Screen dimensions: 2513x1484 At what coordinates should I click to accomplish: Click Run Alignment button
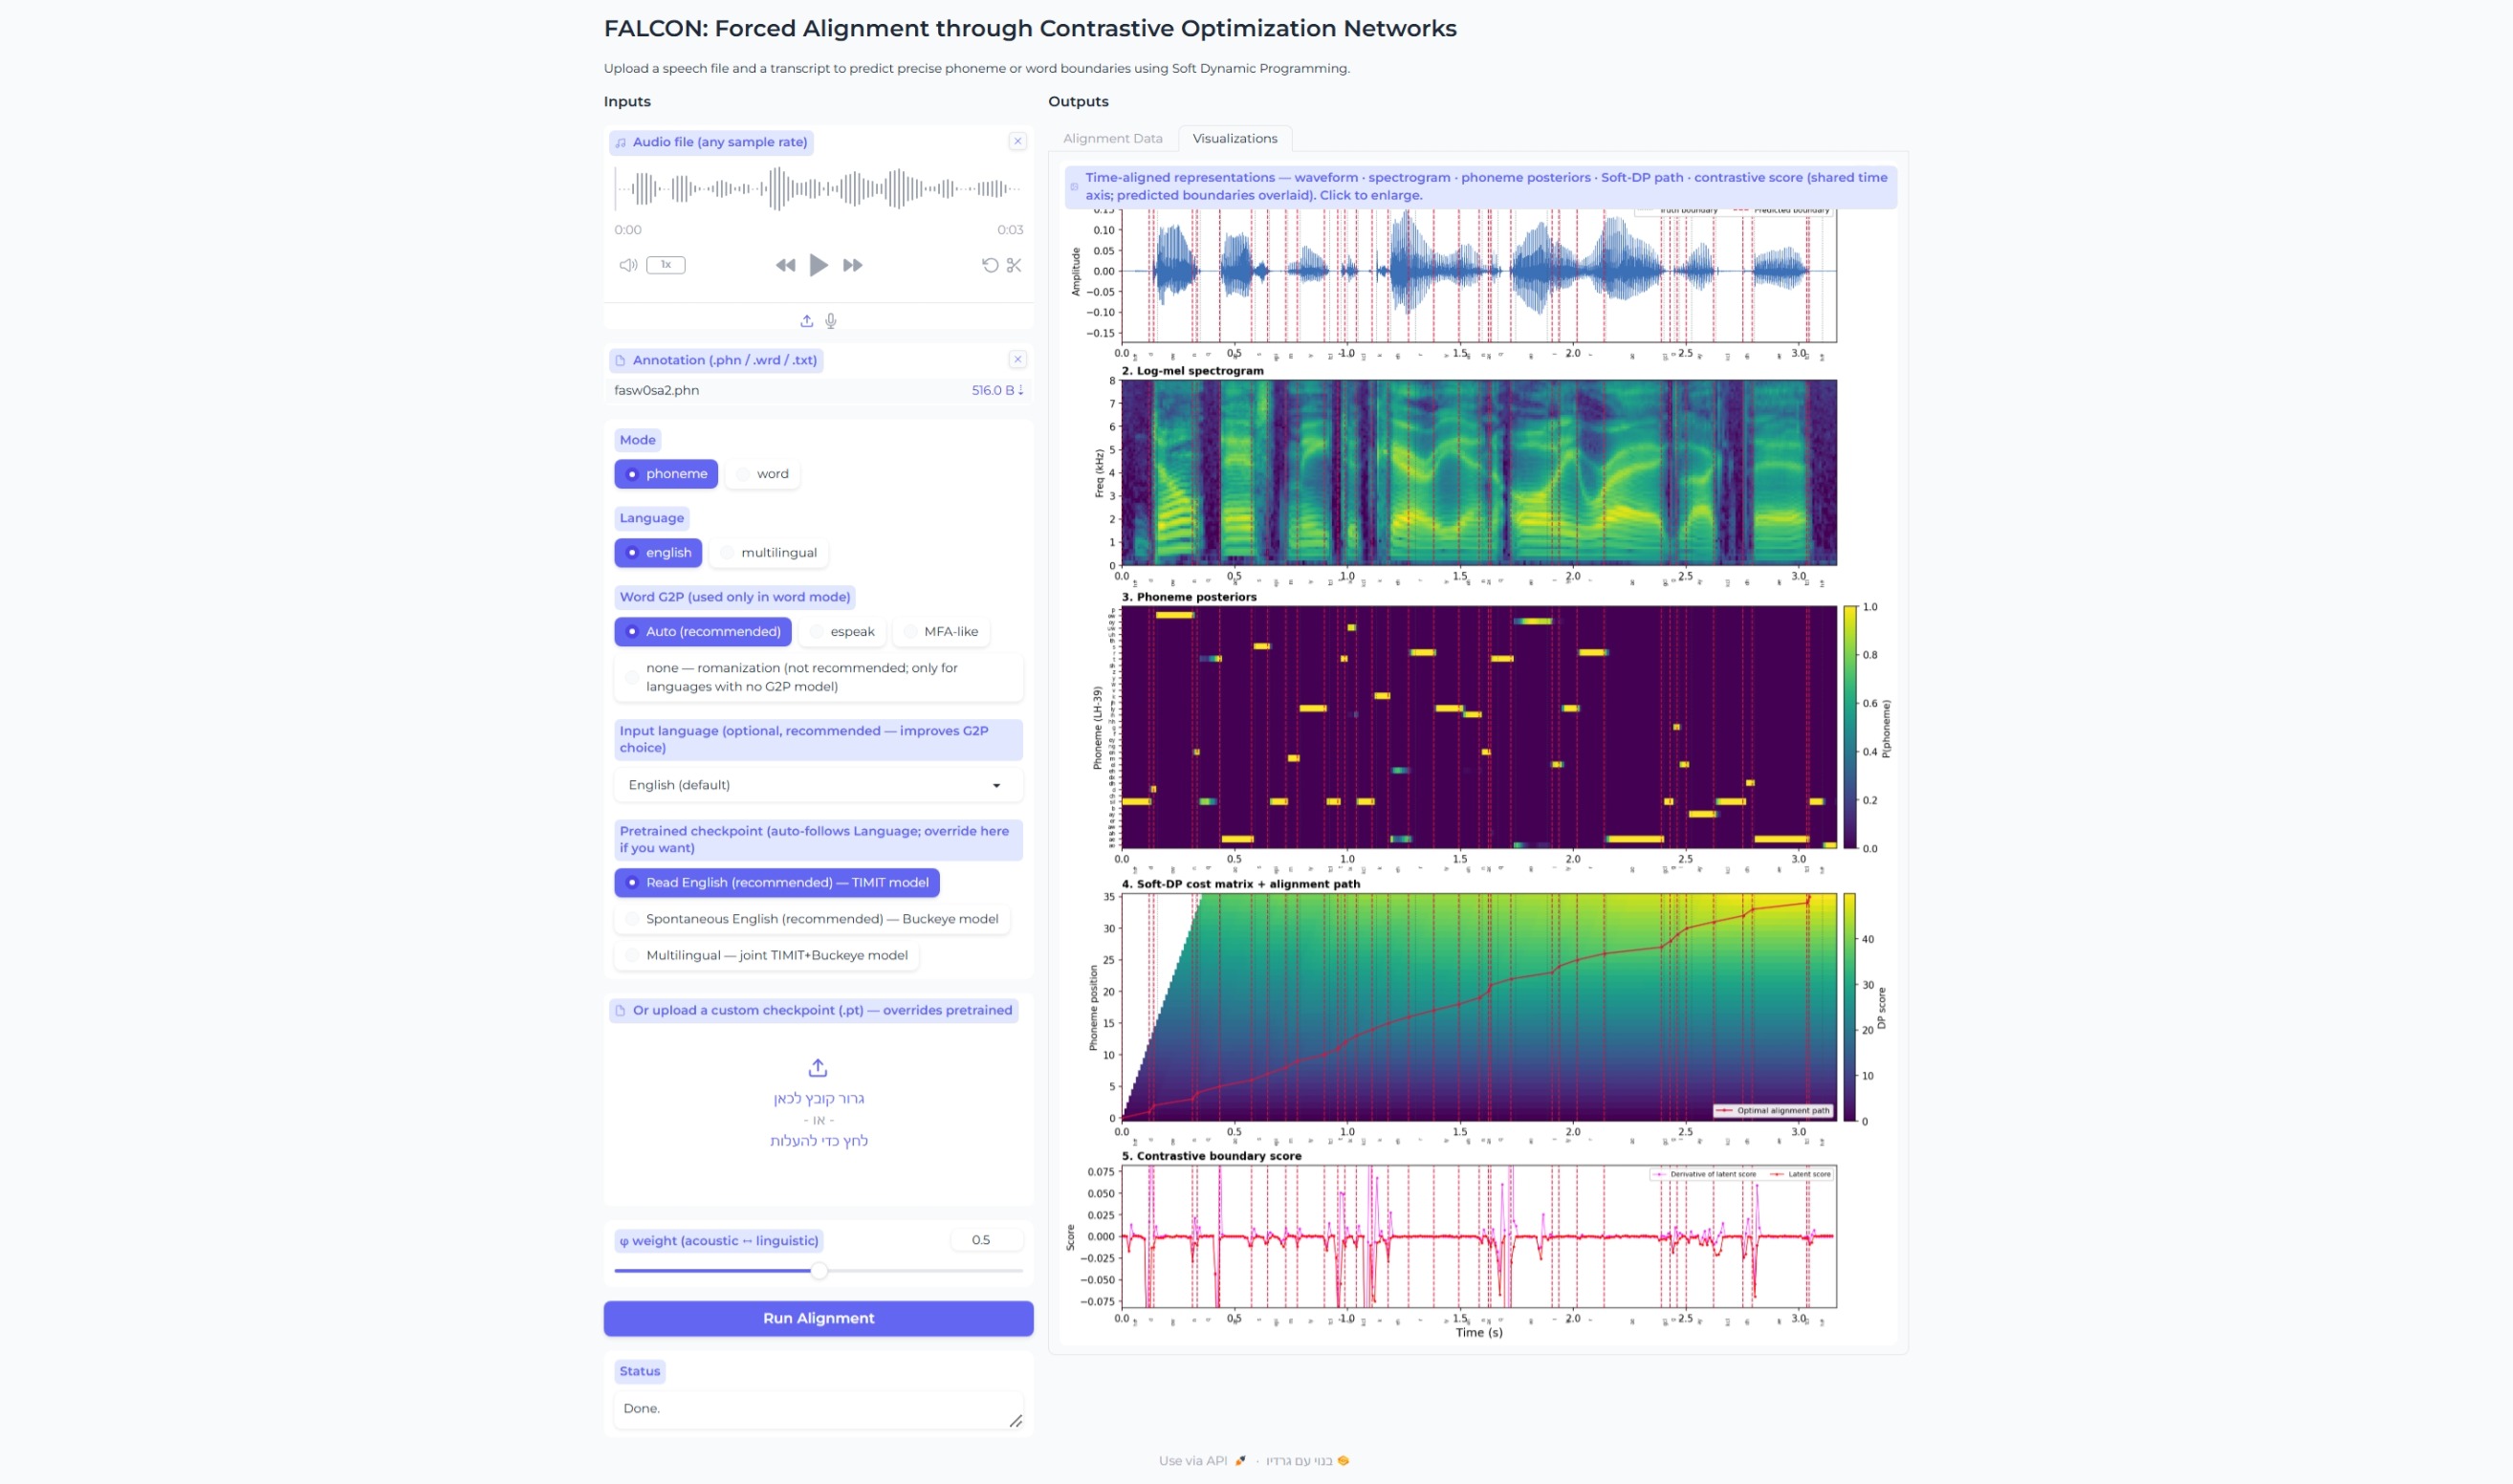[x=818, y=1318]
